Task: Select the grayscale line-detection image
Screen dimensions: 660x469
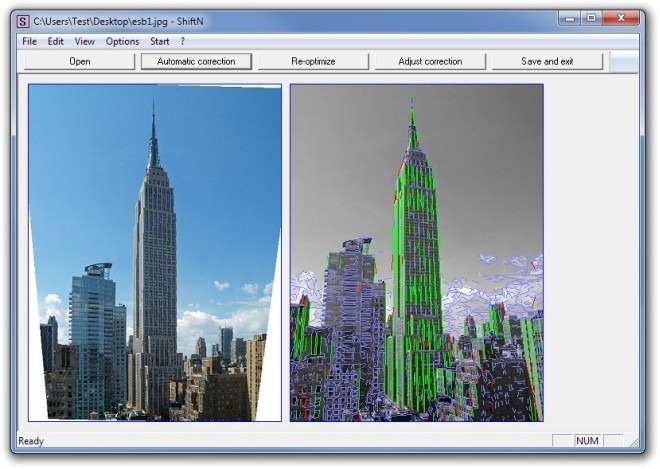Action: pos(417,253)
